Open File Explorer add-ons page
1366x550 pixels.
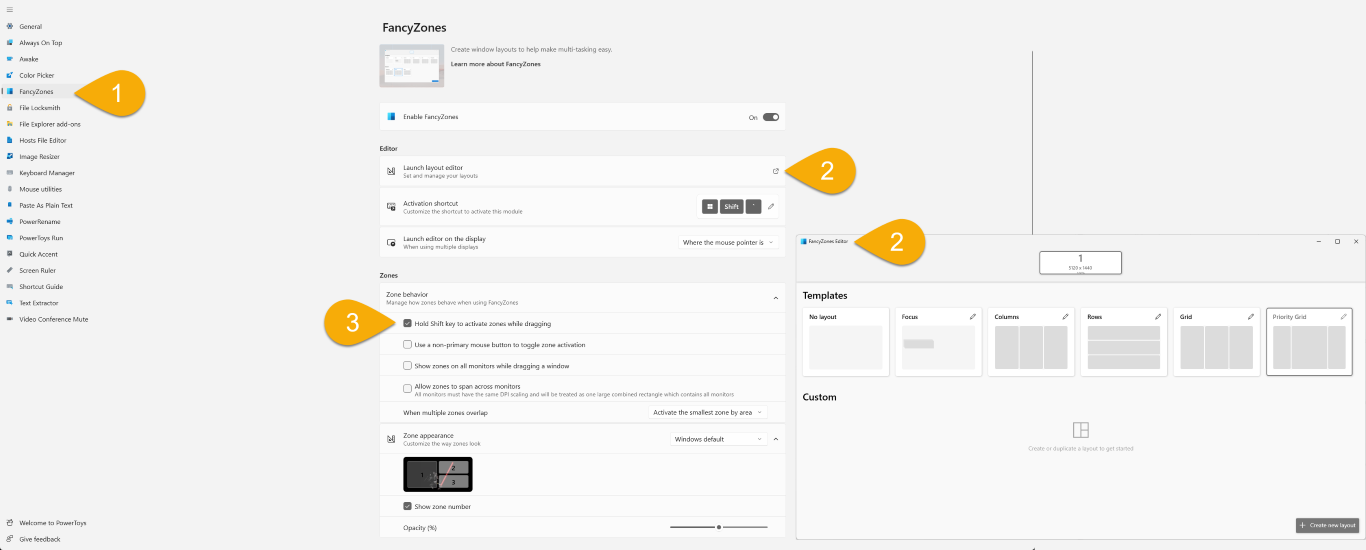click(50, 124)
